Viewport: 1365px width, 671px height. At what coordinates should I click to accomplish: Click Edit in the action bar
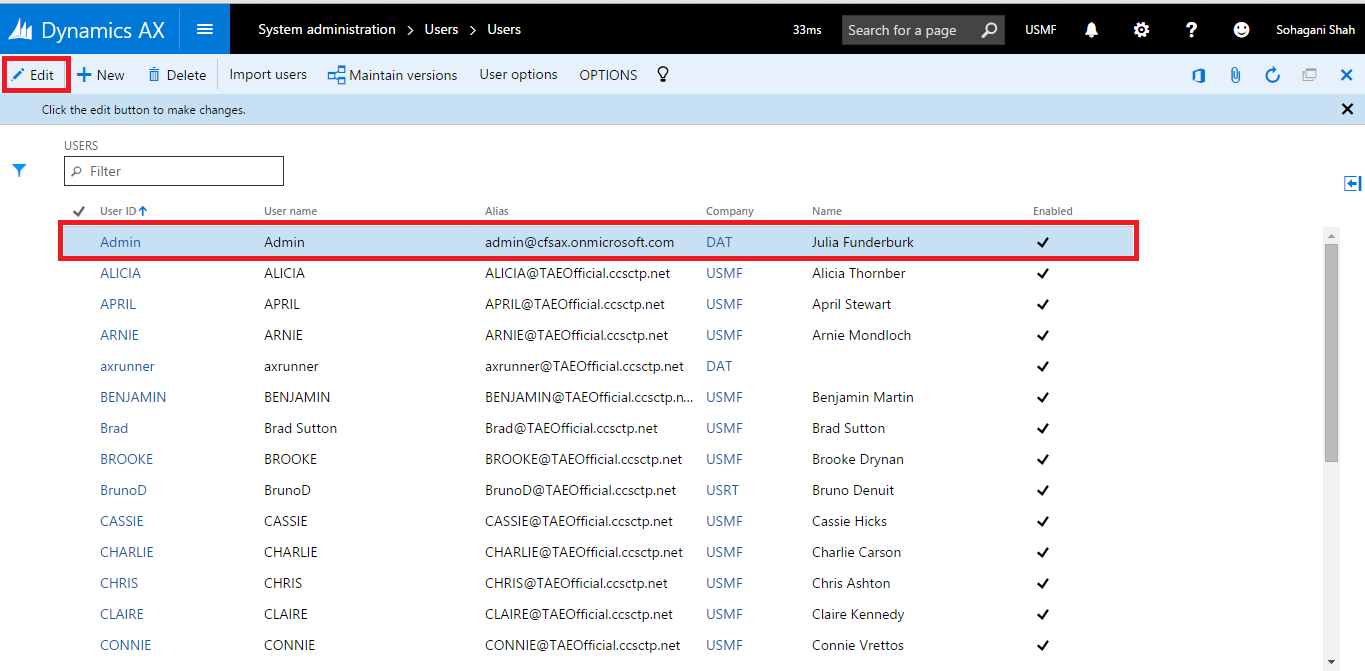pyautogui.click(x=34, y=75)
